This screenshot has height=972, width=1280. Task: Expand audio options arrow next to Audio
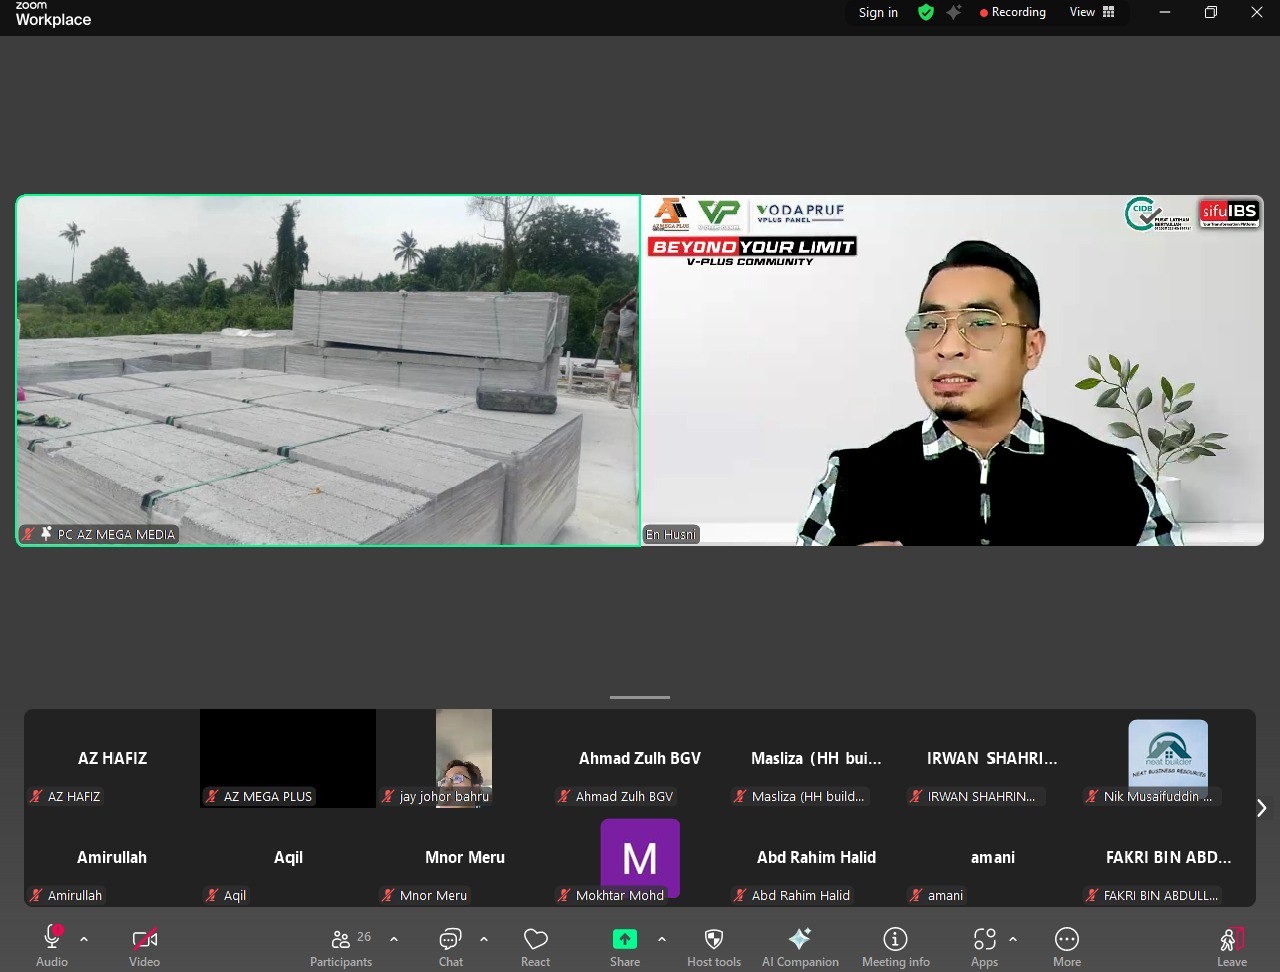[x=84, y=939]
